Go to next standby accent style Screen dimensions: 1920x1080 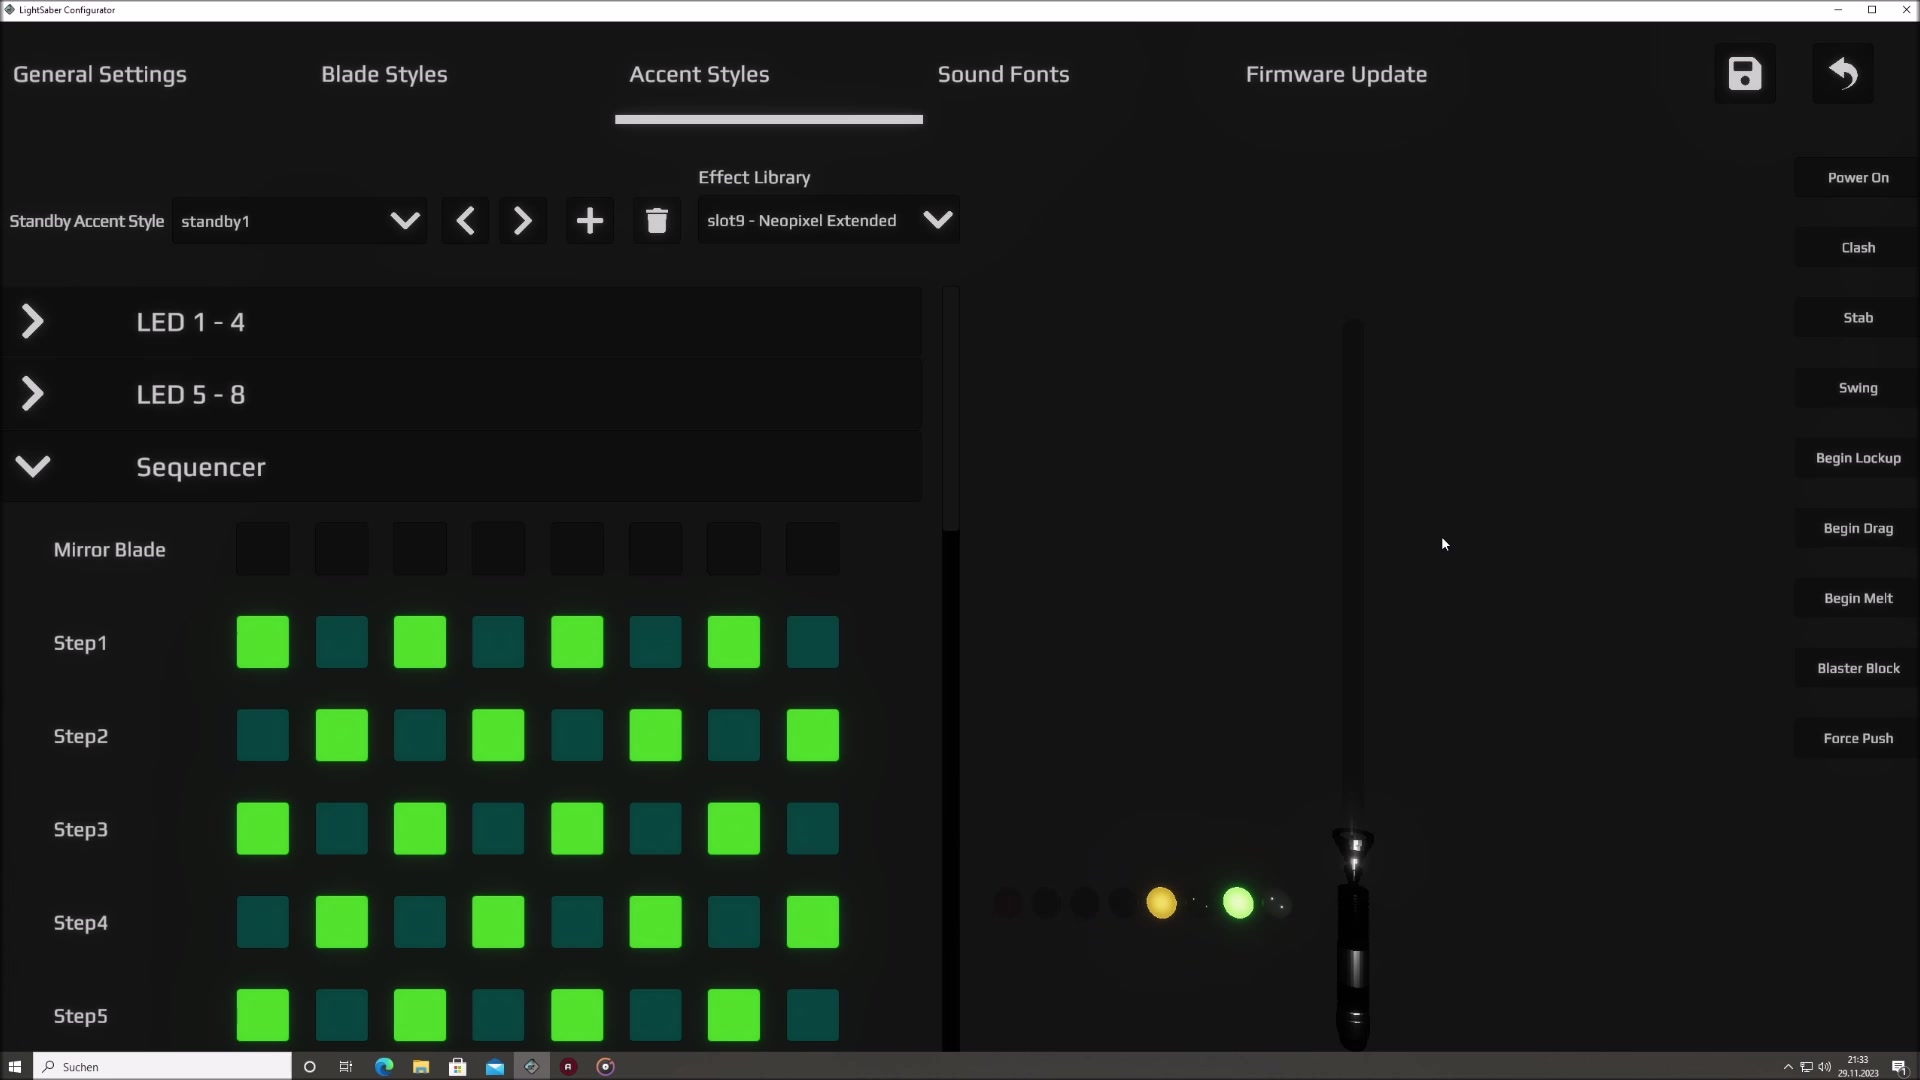coord(522,221)
